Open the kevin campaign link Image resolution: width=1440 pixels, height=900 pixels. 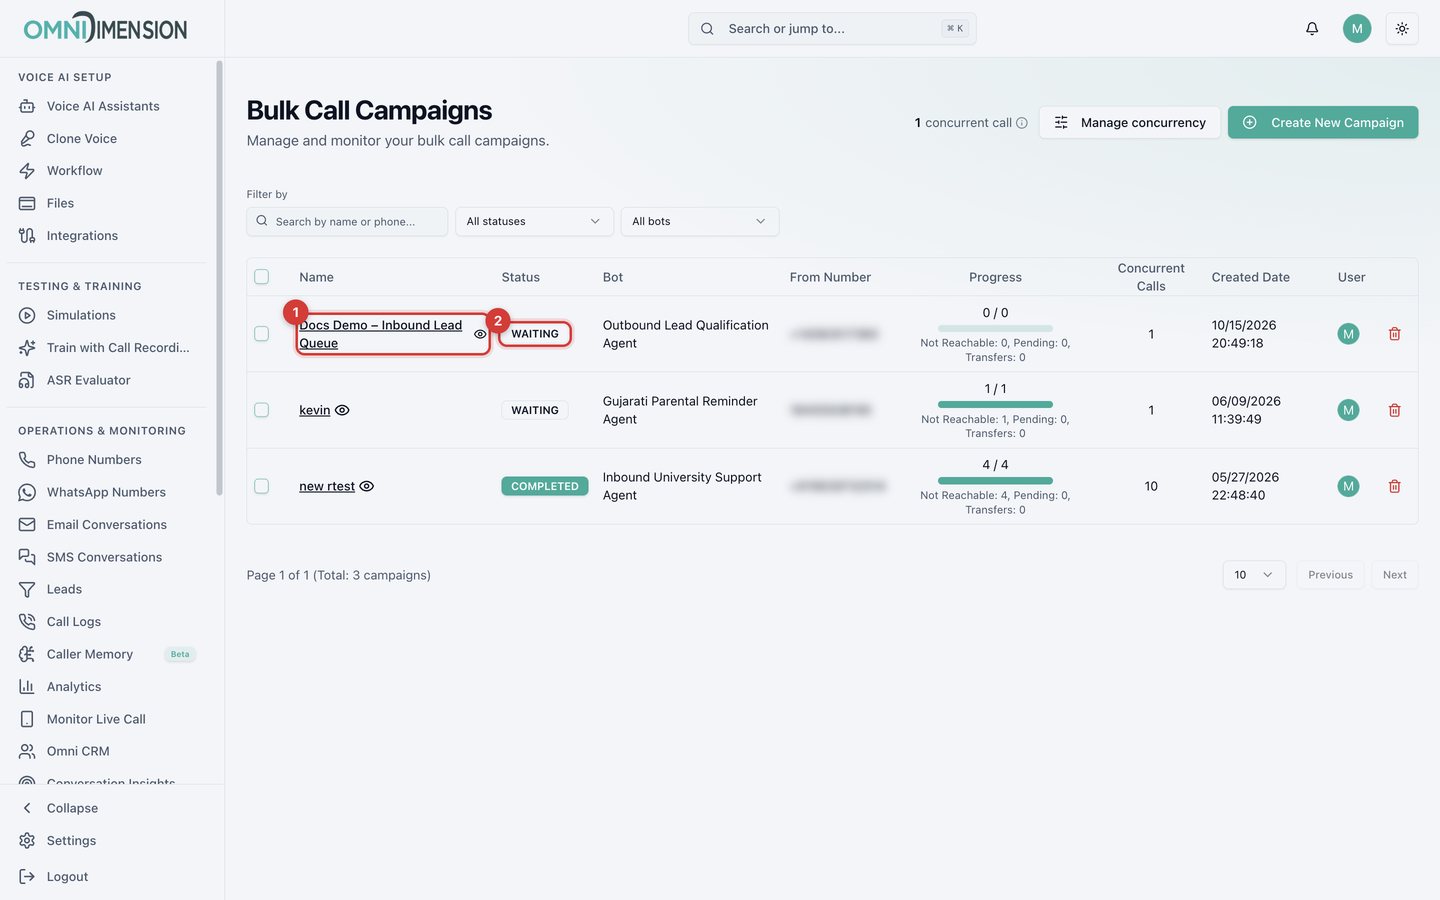point(314,410)
